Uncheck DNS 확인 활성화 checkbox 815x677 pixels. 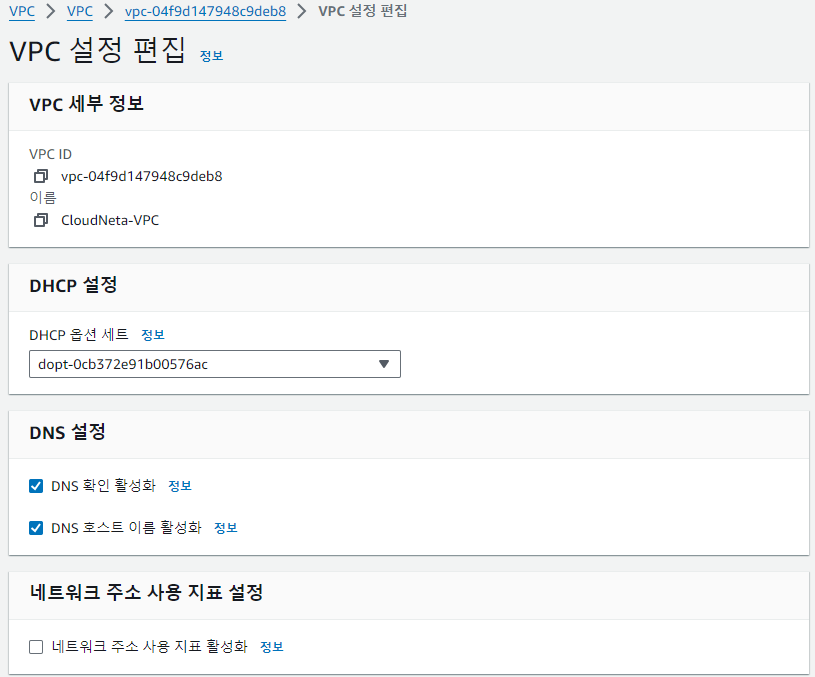[36, 486]
